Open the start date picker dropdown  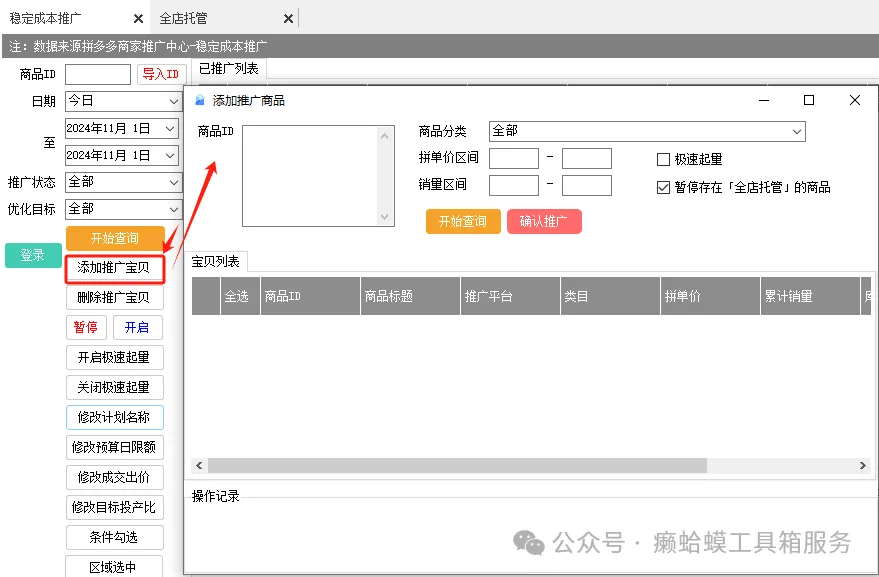(x=170, y=128)
